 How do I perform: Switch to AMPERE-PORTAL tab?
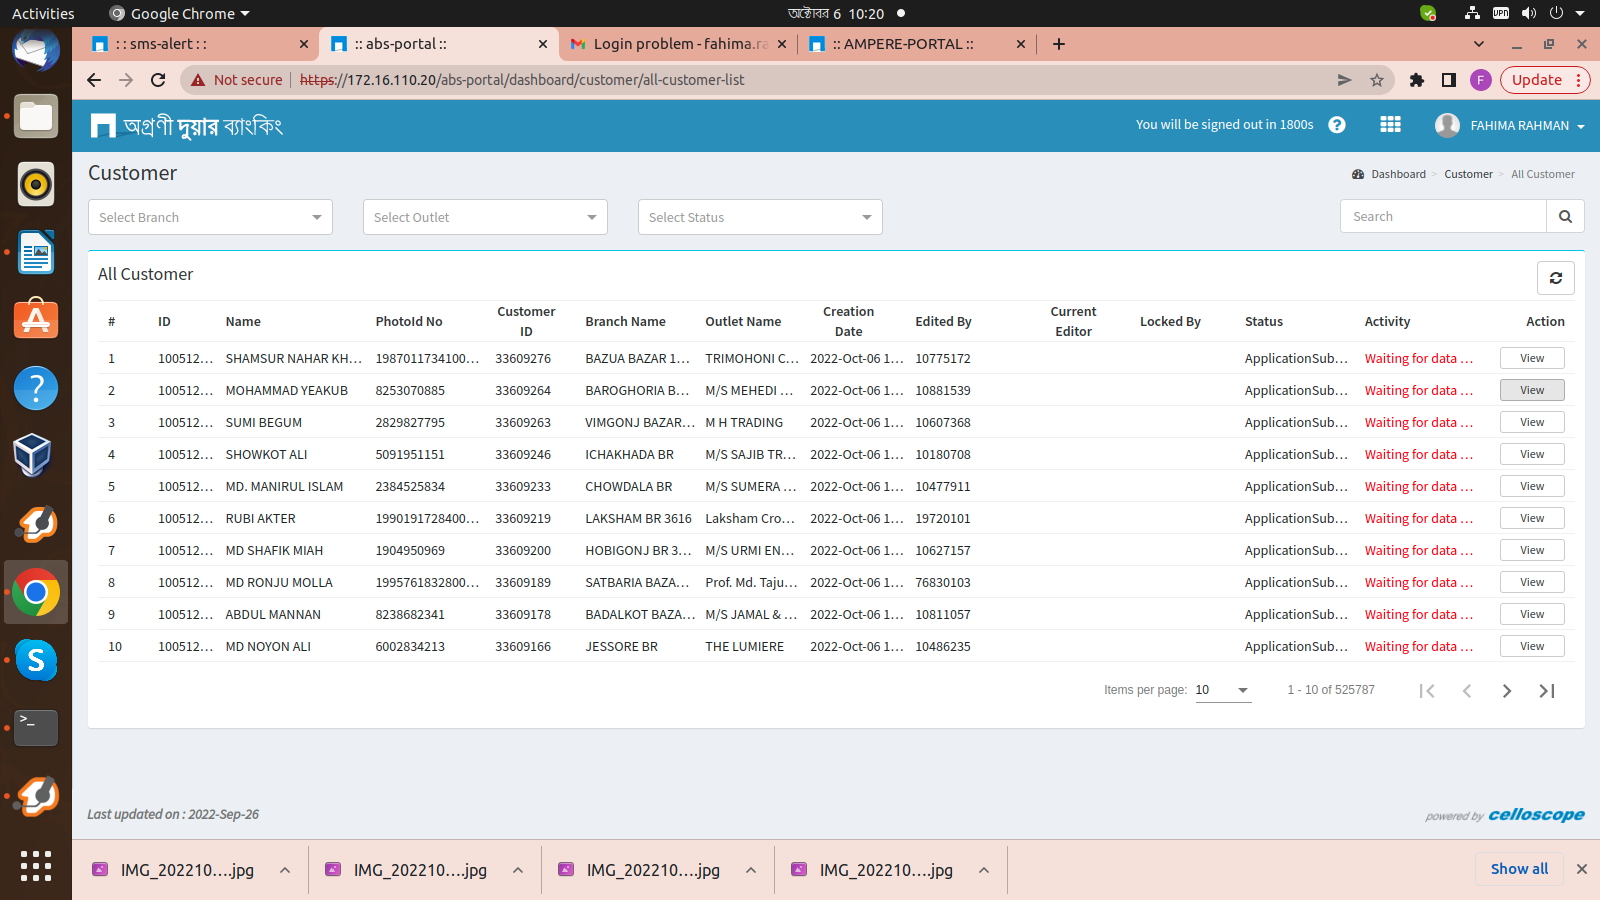pyautogui.click(x=917, y=44)
